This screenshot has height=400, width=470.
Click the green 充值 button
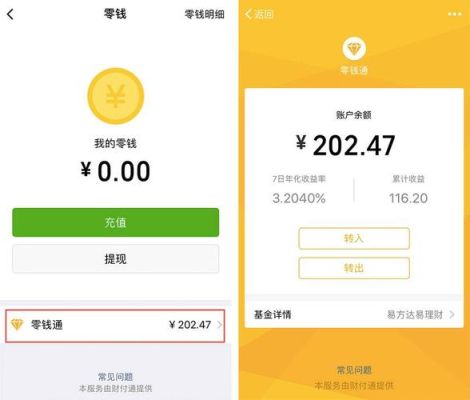[116, 222]
